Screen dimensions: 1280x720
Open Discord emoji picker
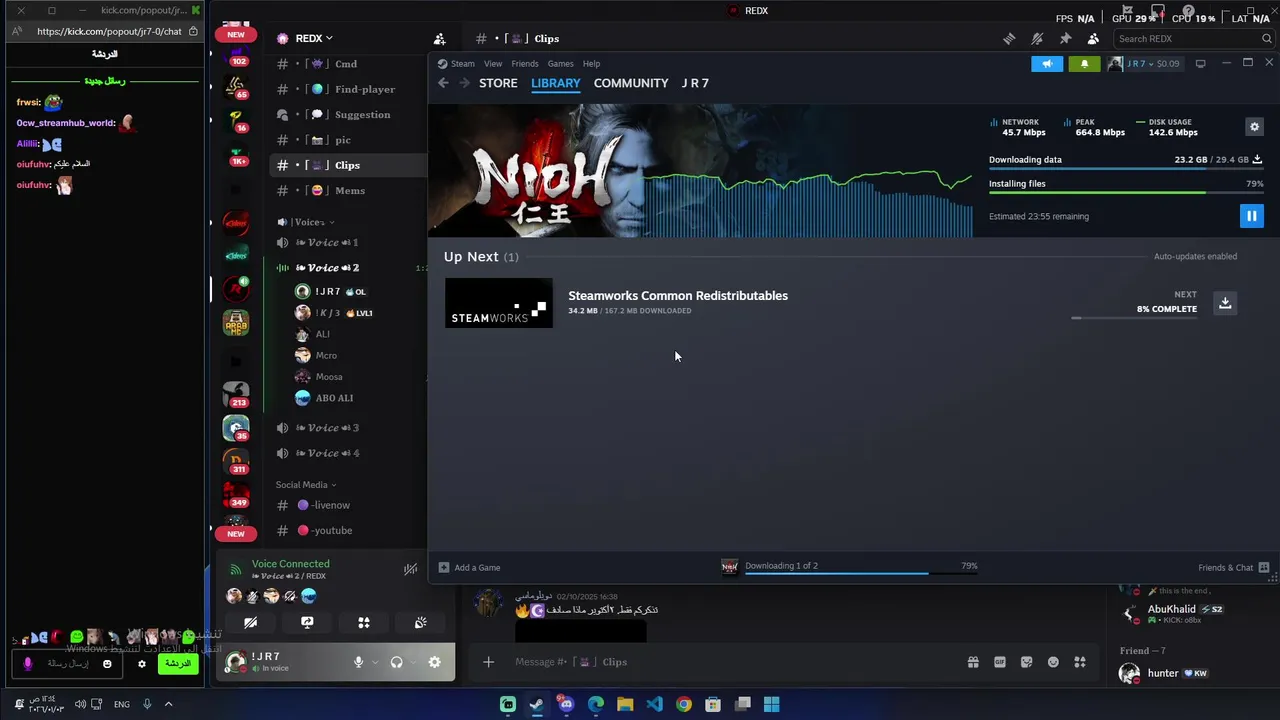pyautogui.click(x=1053, y=662)
